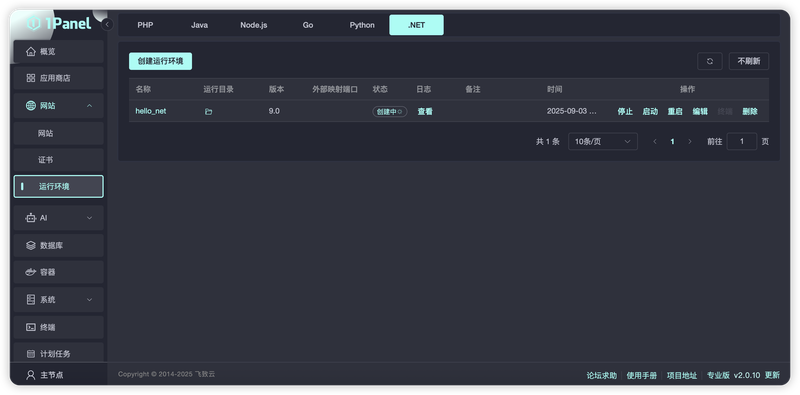Open the 项目地址 footer link

tap(682, 375)
